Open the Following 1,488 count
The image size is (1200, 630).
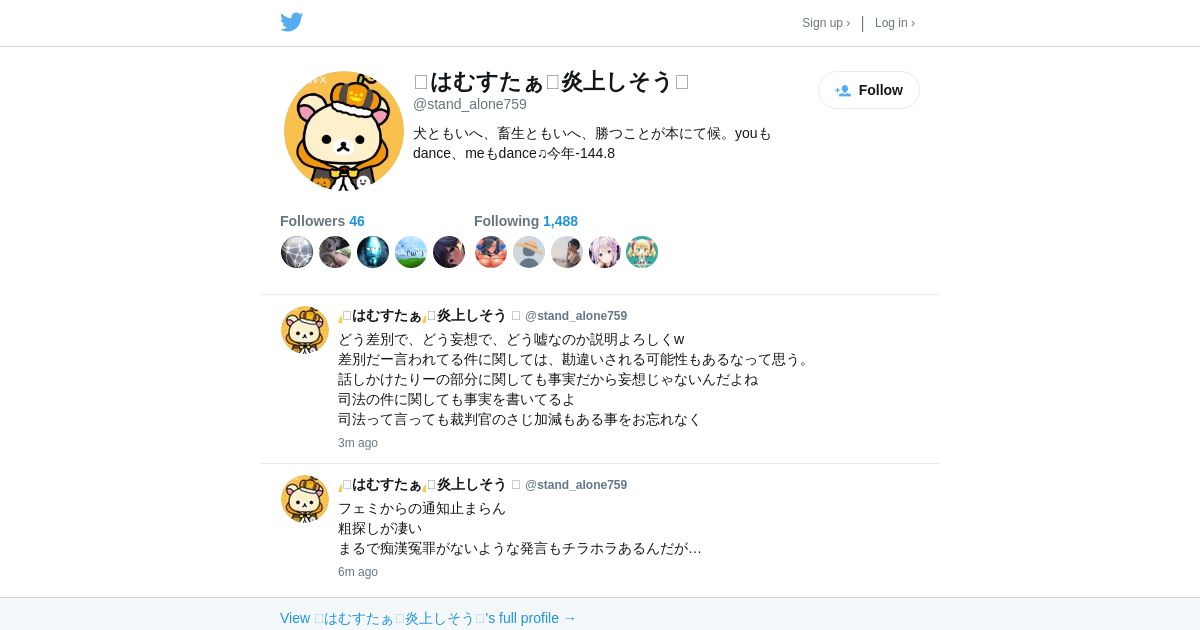[x=526, y=221]
